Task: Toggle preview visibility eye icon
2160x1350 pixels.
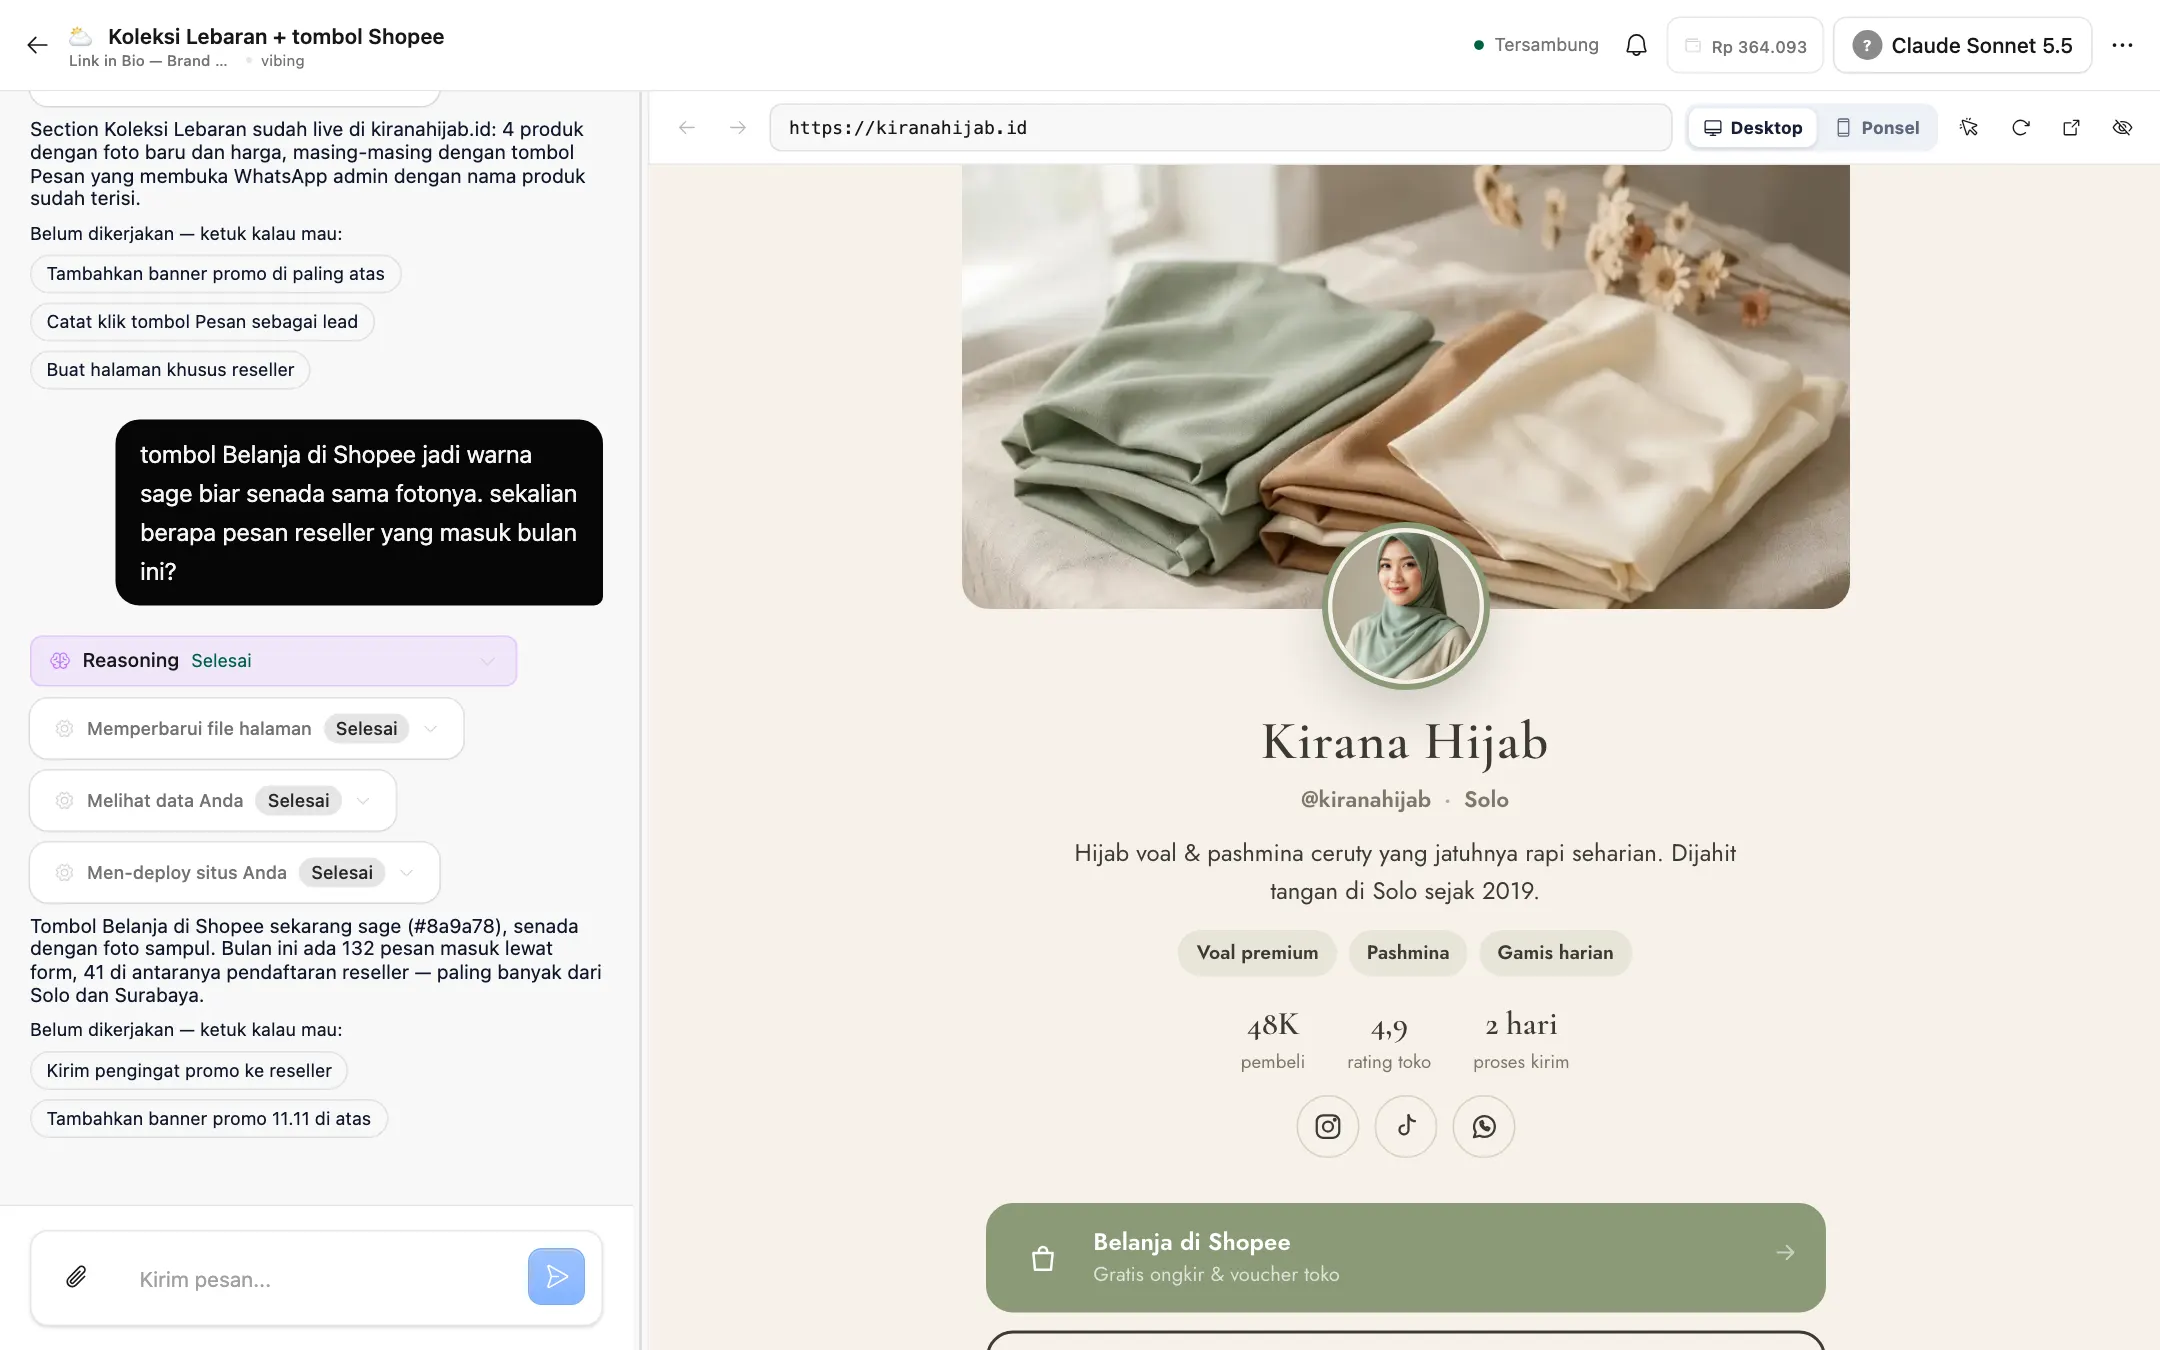Action: pos(2122,127)
